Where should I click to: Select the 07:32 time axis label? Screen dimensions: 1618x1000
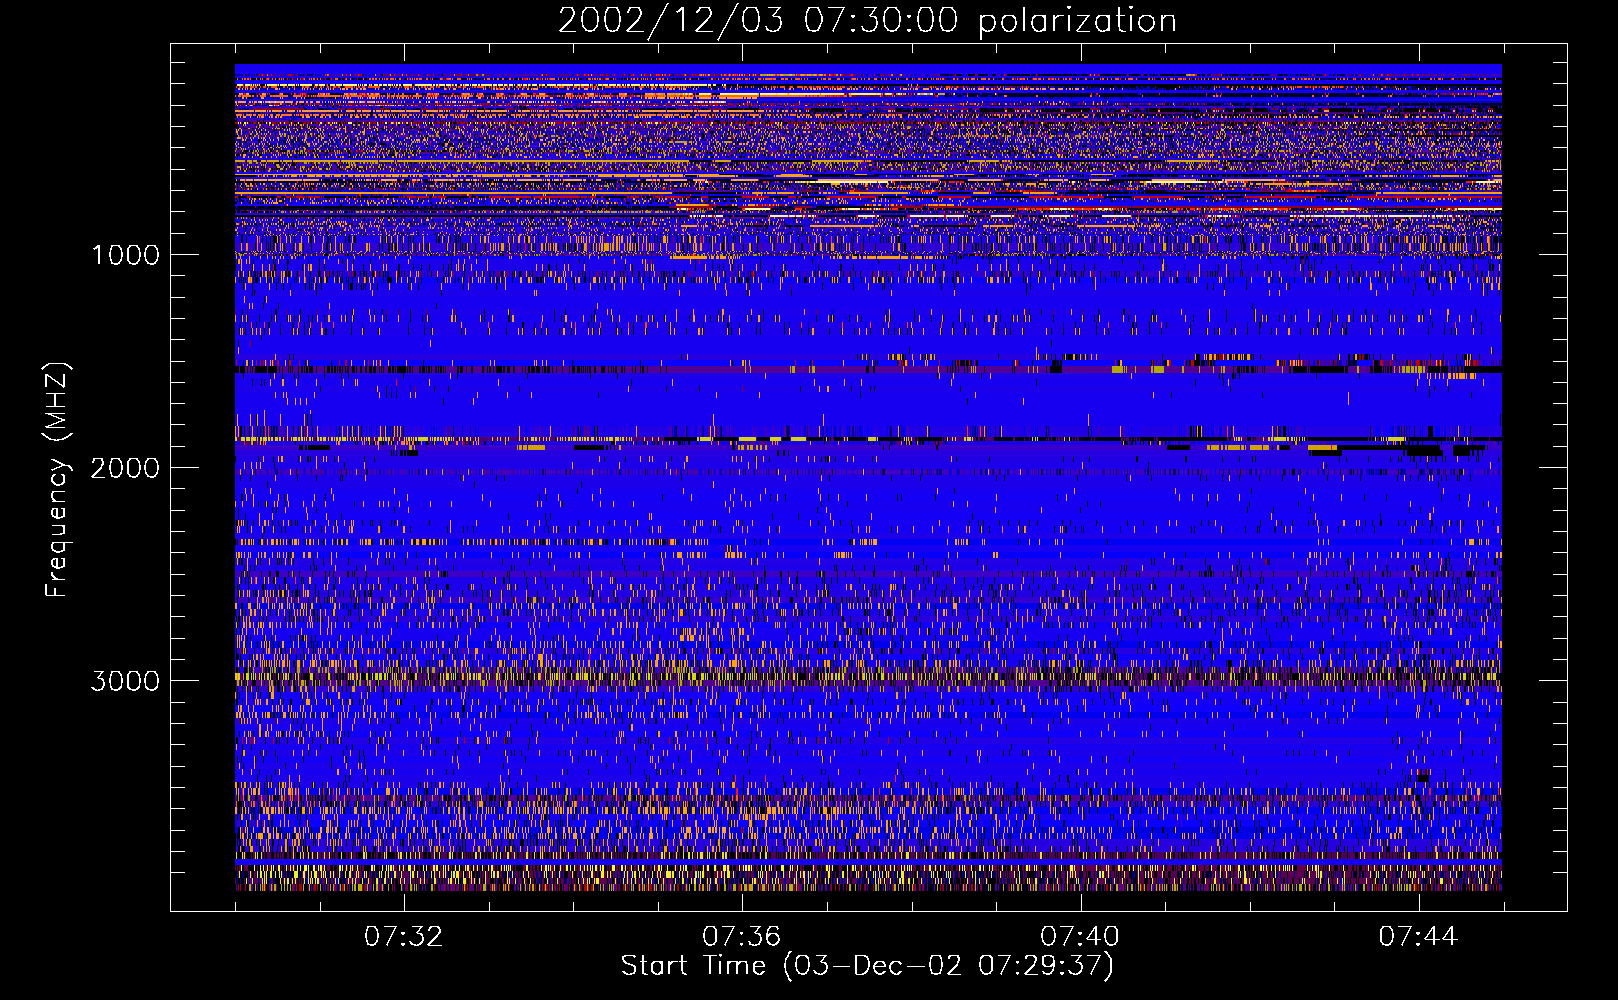pyautogui.click(x=403, y=936)
